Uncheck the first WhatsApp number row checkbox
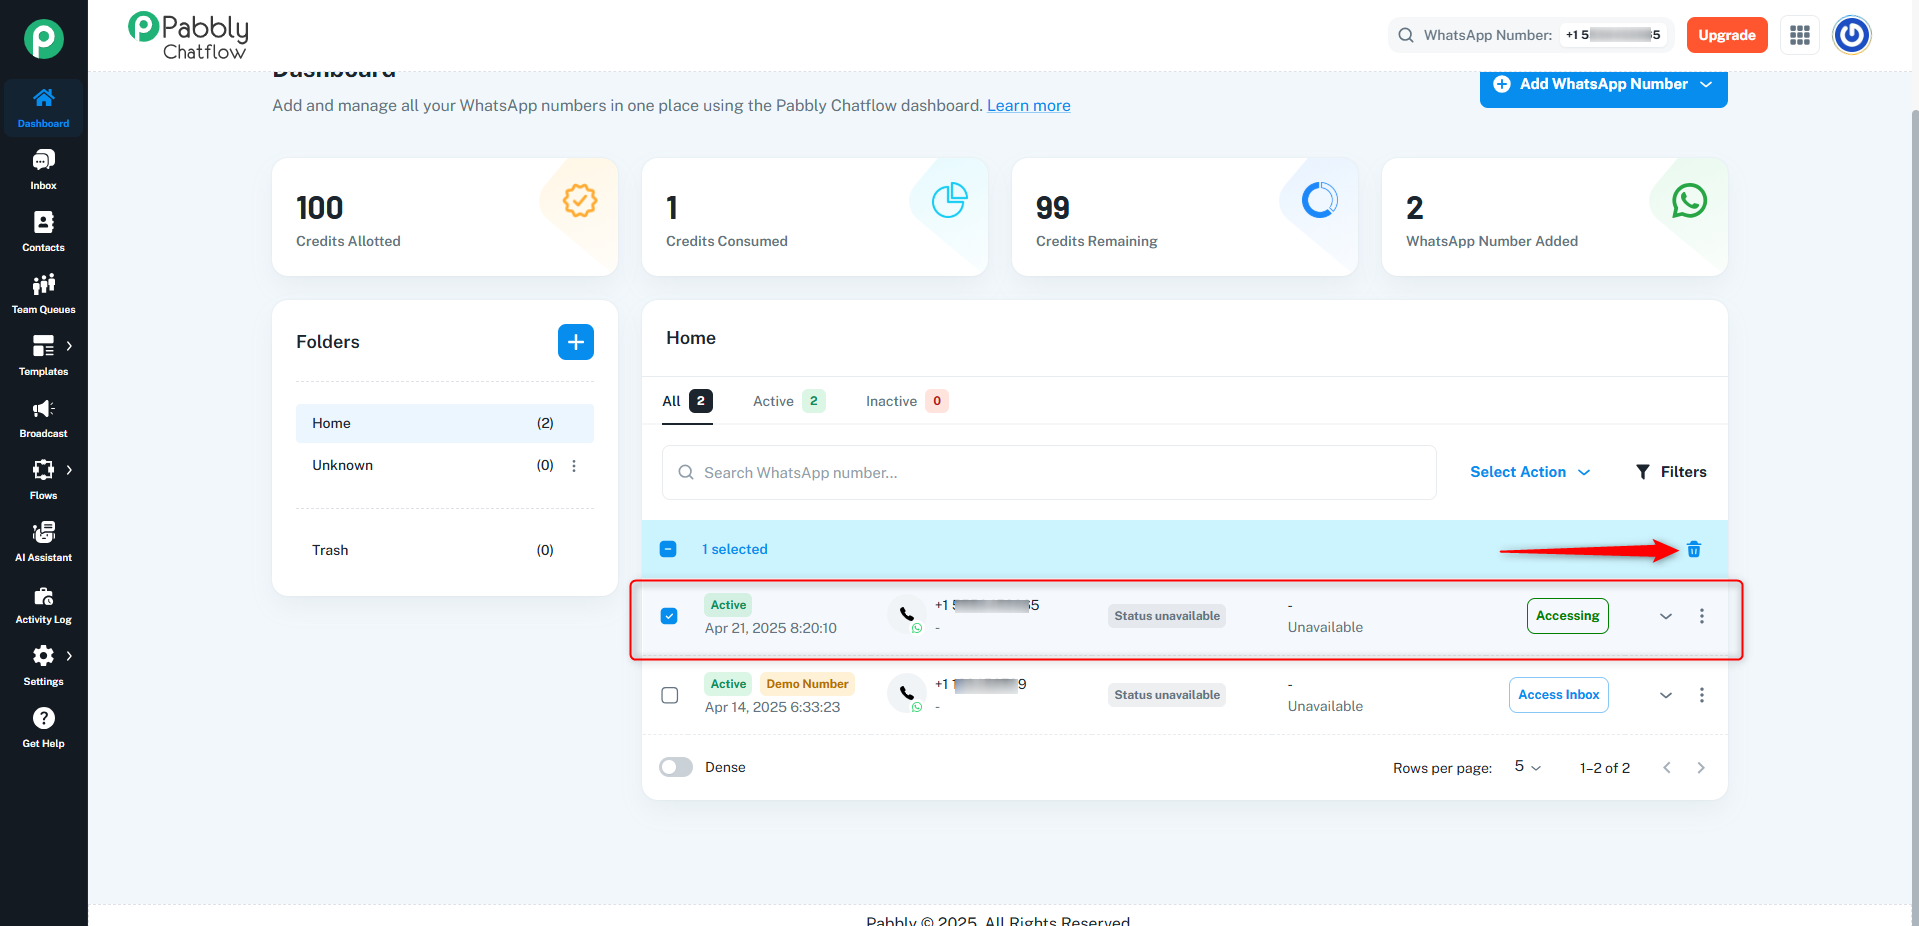The width and height of the screenshot is (1919, 926). [x=670, y=616]
